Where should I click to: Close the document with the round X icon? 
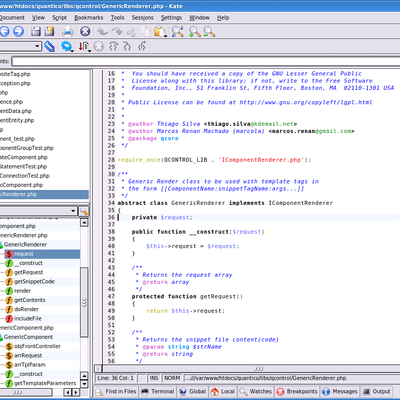coord(85,32)
